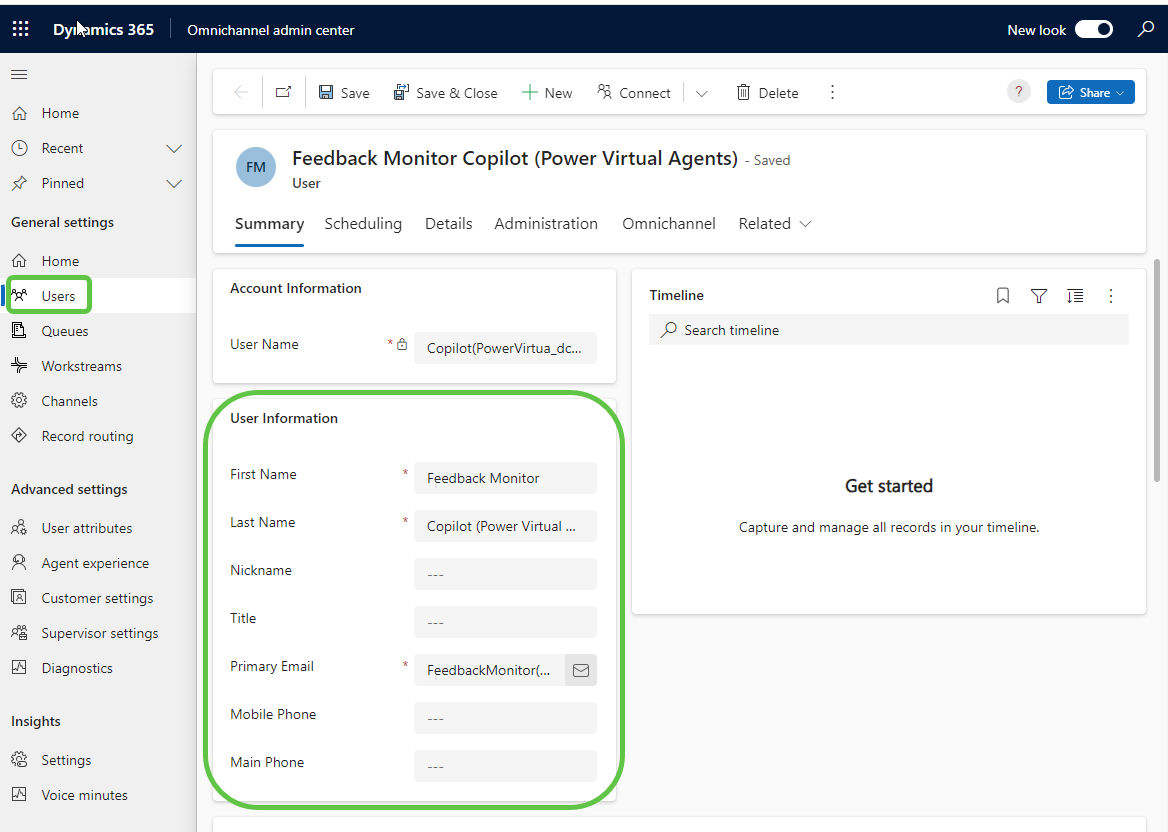Click the open in new window icon

click(283, 92)
